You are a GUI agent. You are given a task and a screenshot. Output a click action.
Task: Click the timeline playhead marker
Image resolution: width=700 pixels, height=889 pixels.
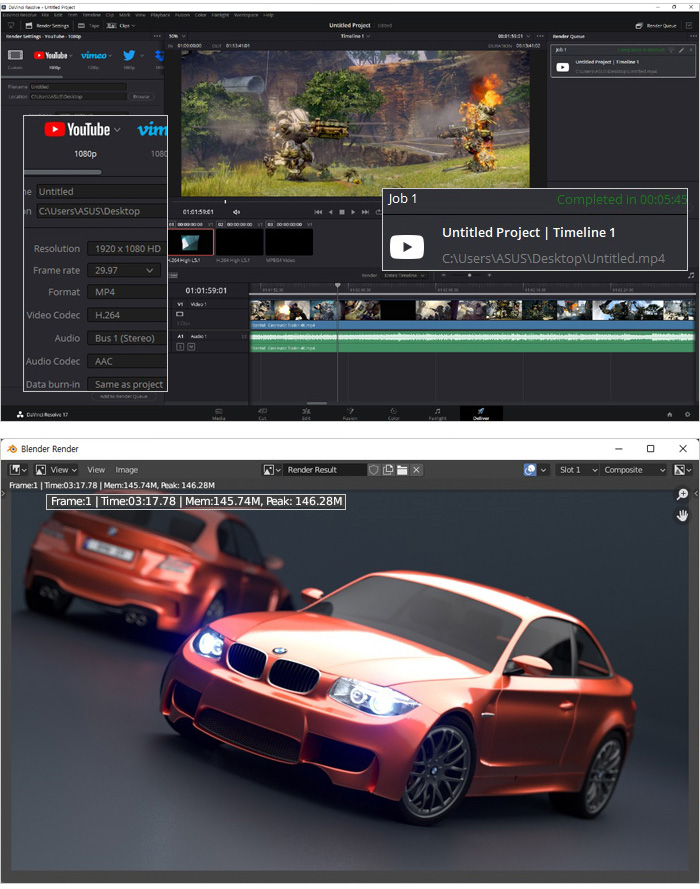[338, 286]
